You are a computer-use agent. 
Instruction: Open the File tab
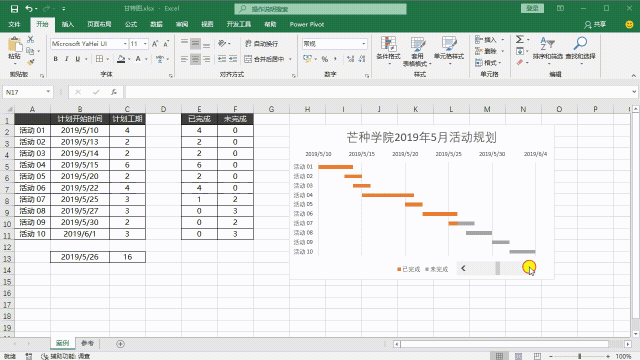pos(14,24)
